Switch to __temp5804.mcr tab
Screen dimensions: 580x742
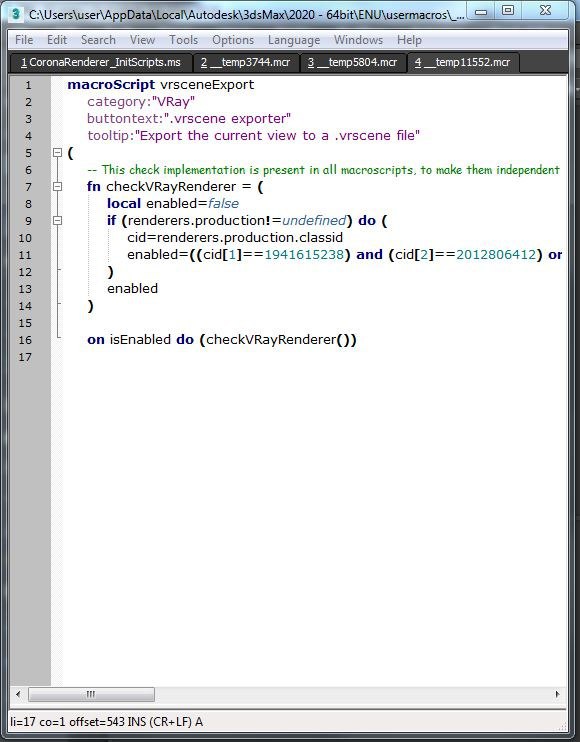pyautogui.click(x=352, y=62)
